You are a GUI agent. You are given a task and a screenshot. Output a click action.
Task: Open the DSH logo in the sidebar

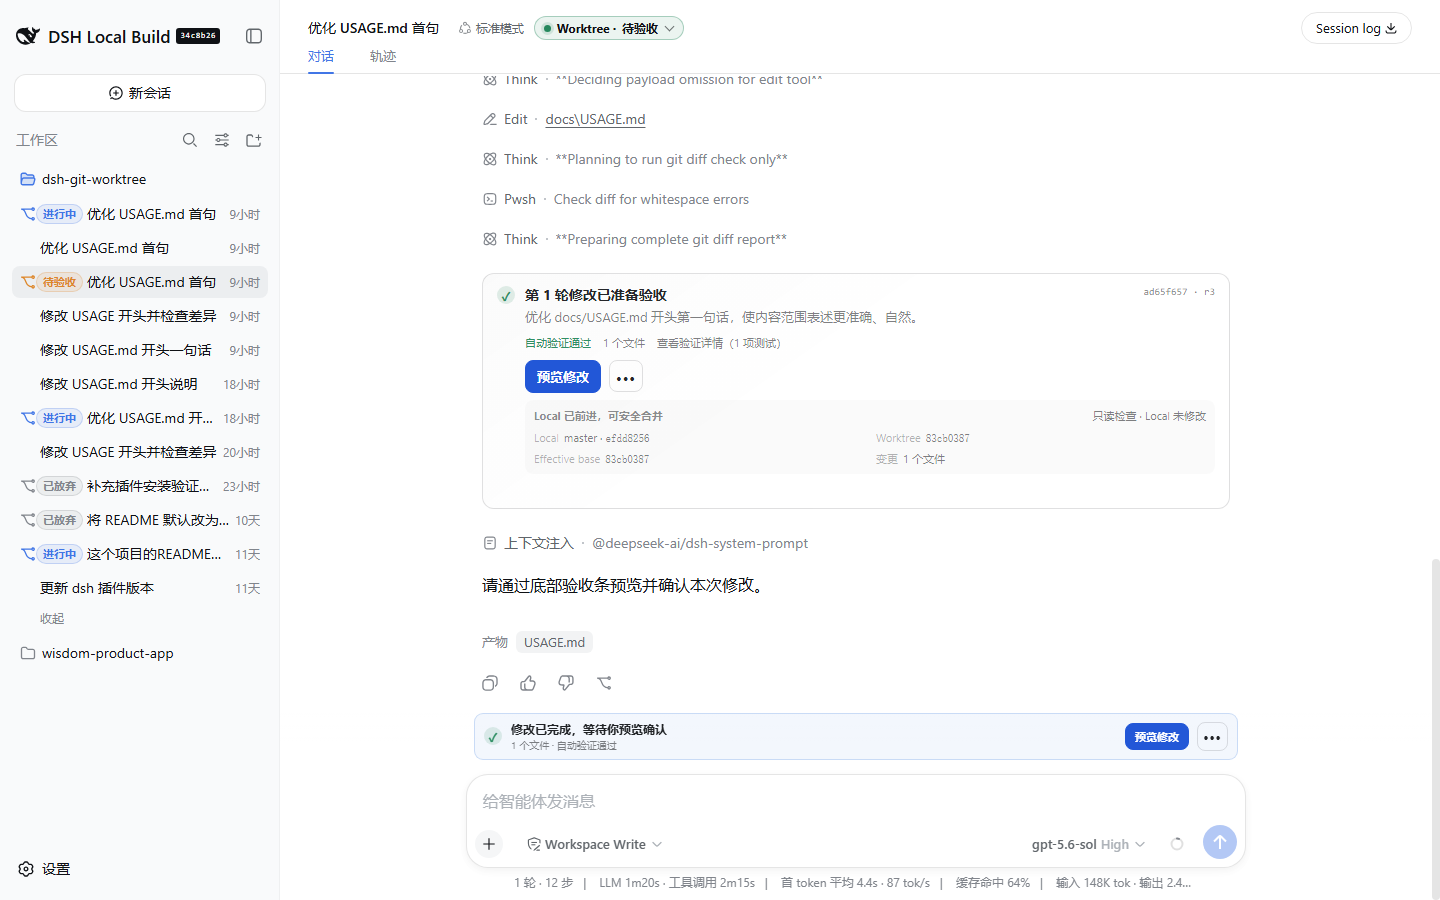(x=28, y=36)
